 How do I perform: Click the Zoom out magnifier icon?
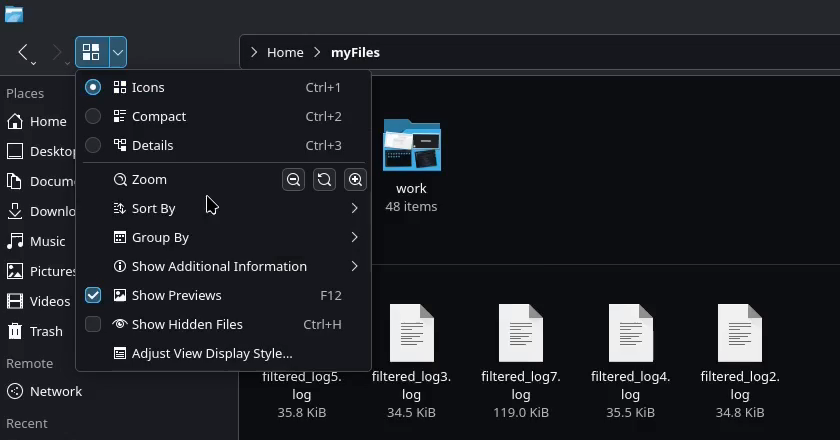[x=294, y=180]
